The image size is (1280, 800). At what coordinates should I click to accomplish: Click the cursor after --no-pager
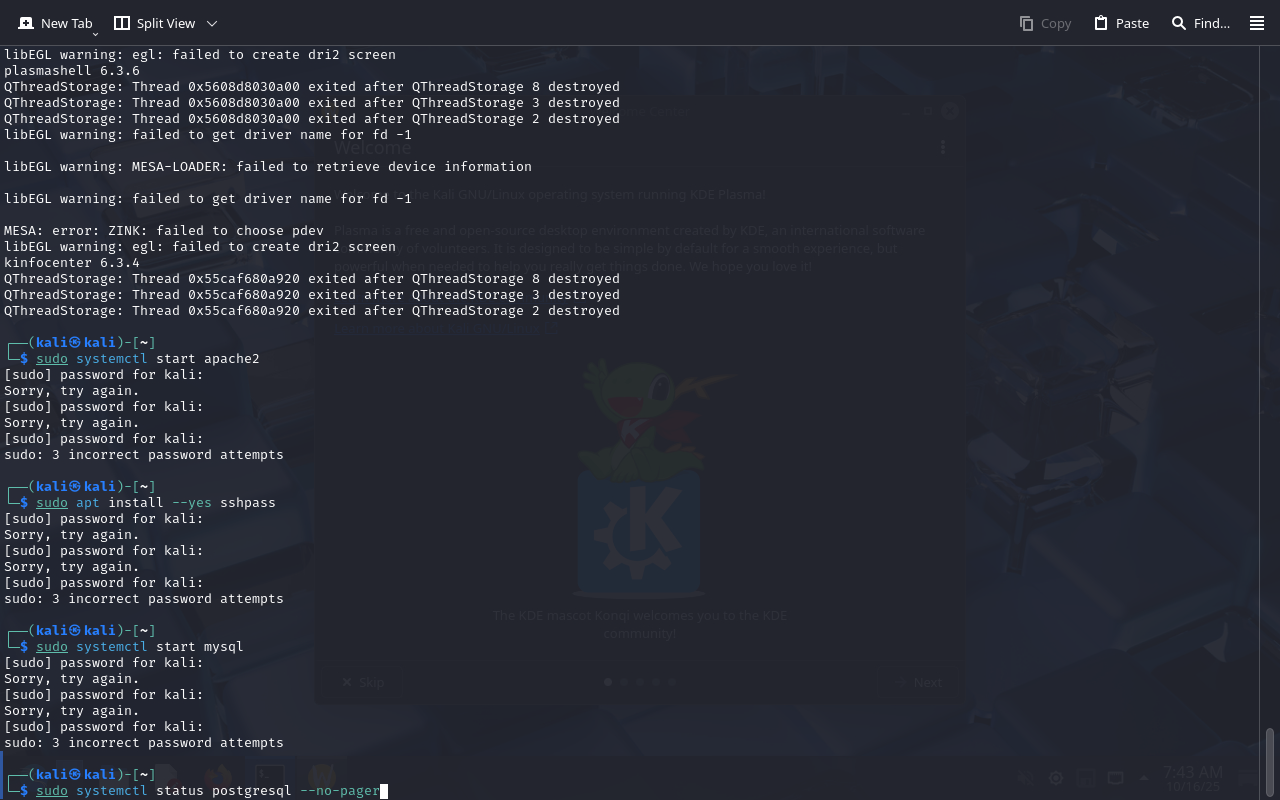pos(384,791)
